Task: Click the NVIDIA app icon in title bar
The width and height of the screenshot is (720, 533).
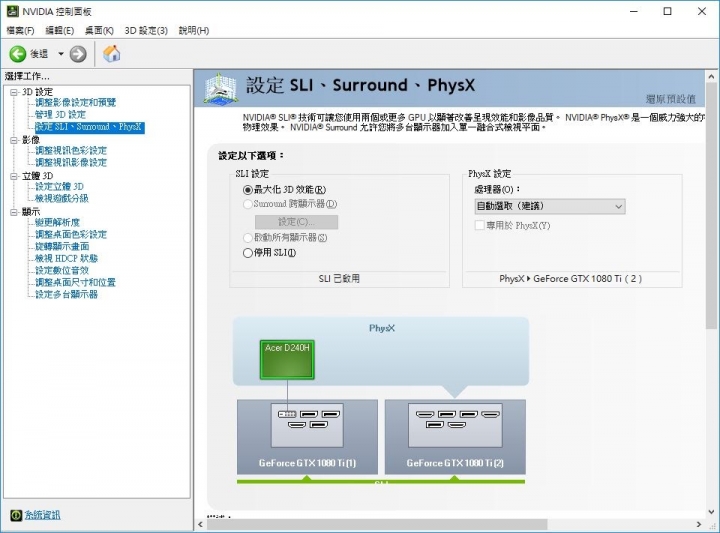Action: coord(12,11)
